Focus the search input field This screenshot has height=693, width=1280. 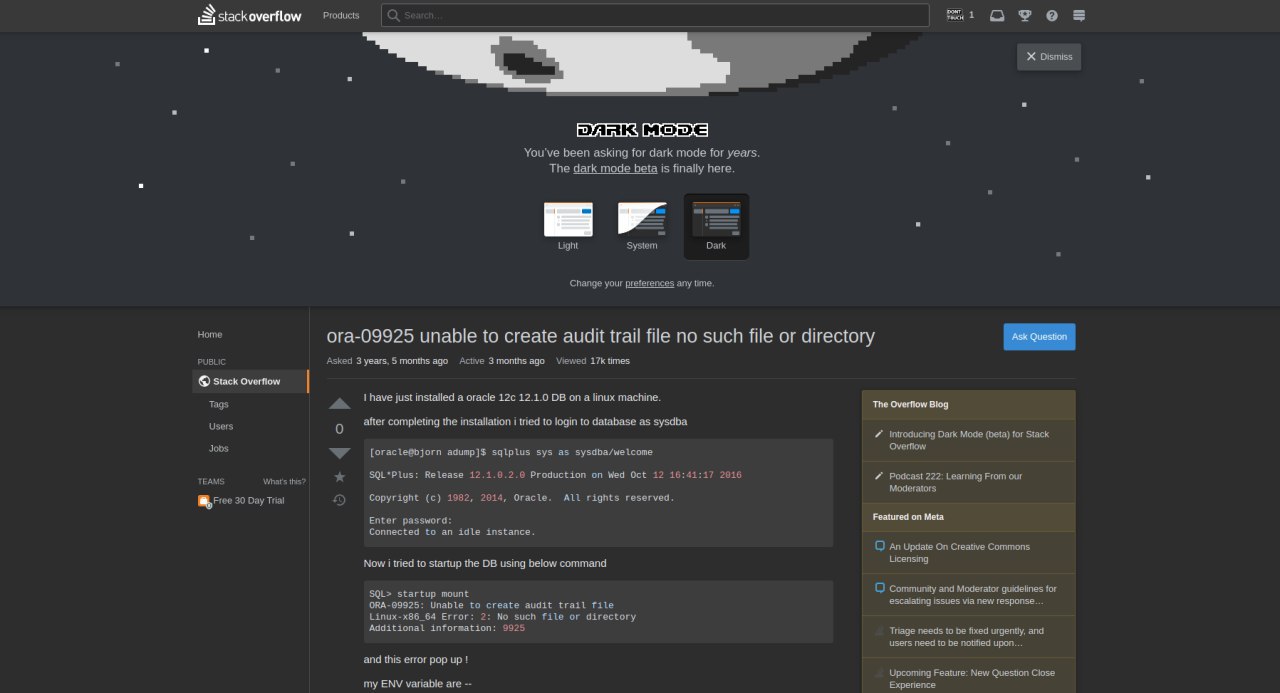(x=655, y=15)
